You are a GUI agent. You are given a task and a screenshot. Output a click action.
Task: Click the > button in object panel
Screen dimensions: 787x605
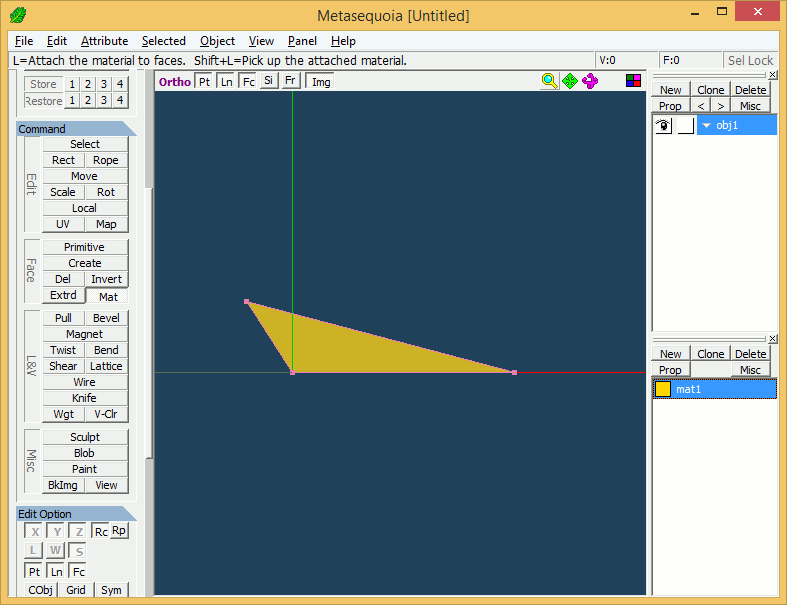(x=720, y=106)
